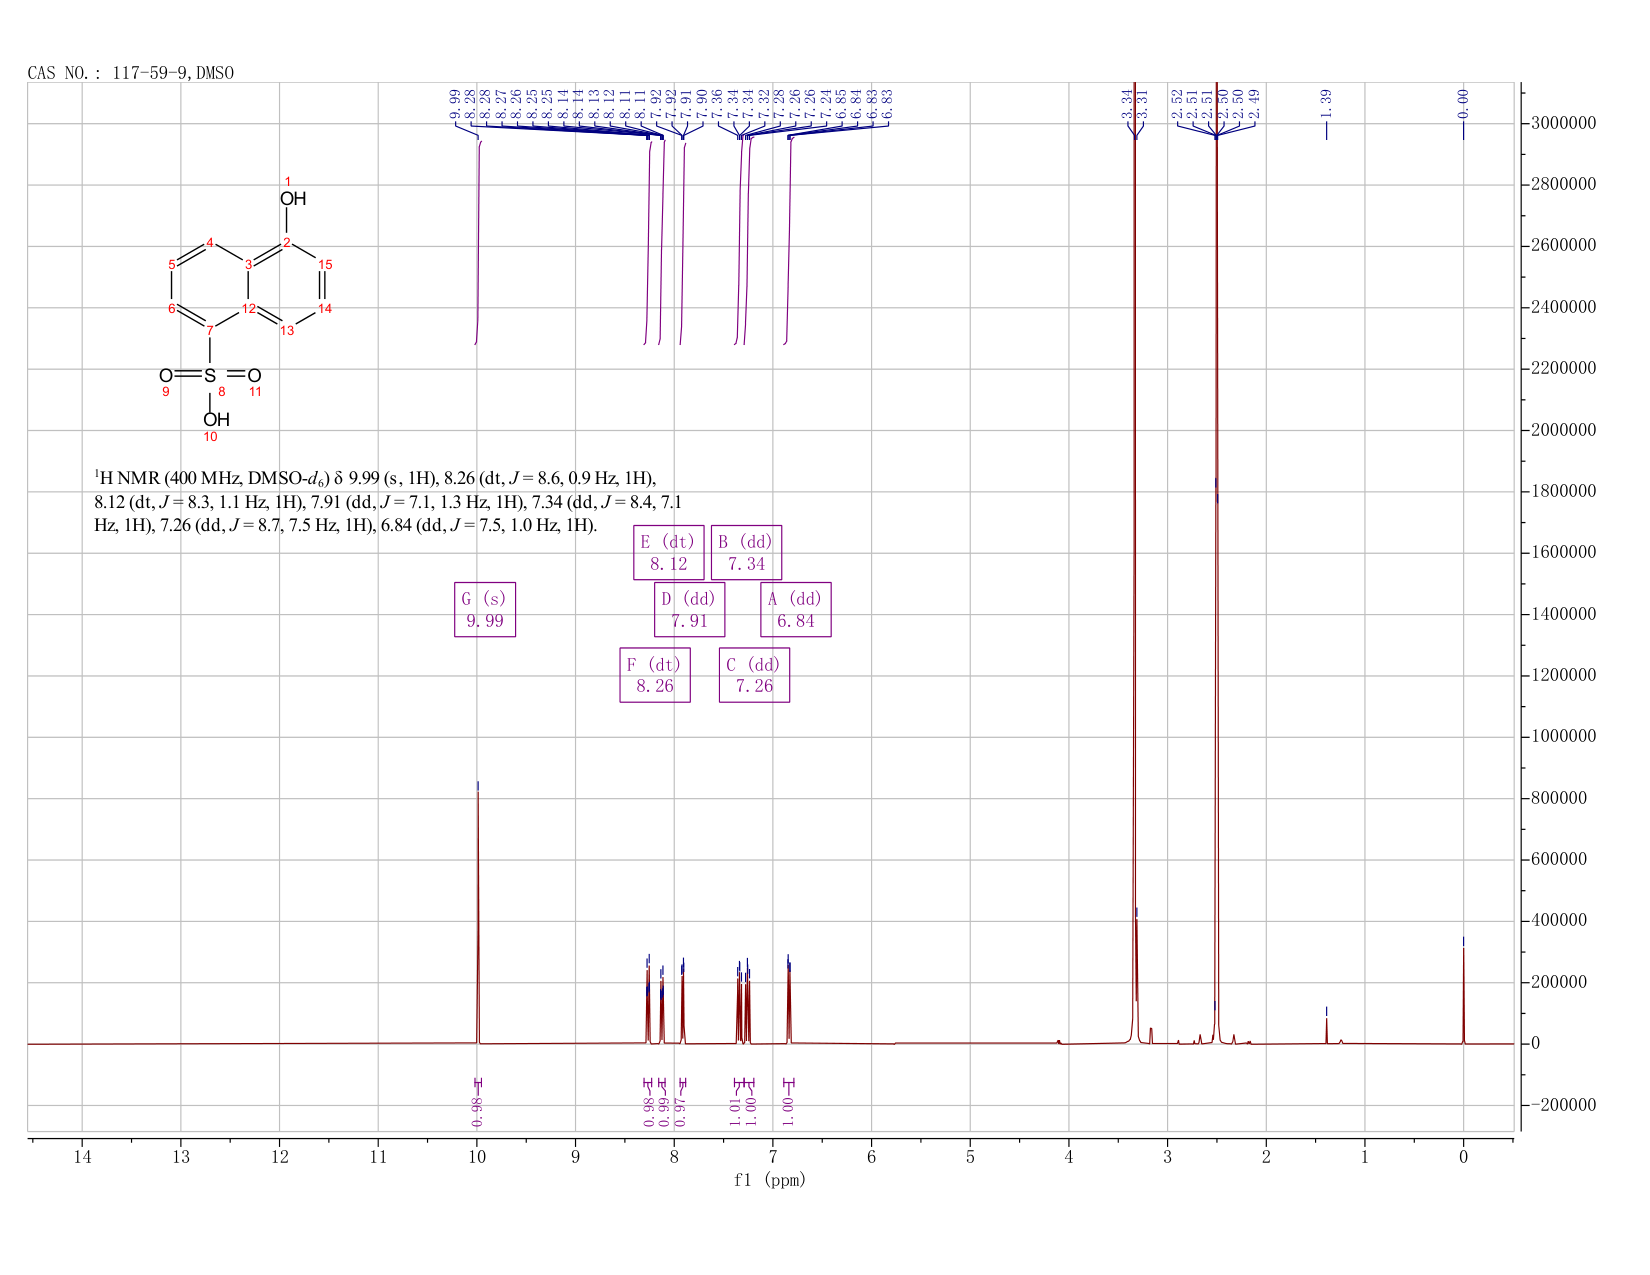Click the 0.97 integral label under 7.91 peak
The width and height of the screenshot is (1650, 1275).
pyautogui.click(x=681, y=1111)
